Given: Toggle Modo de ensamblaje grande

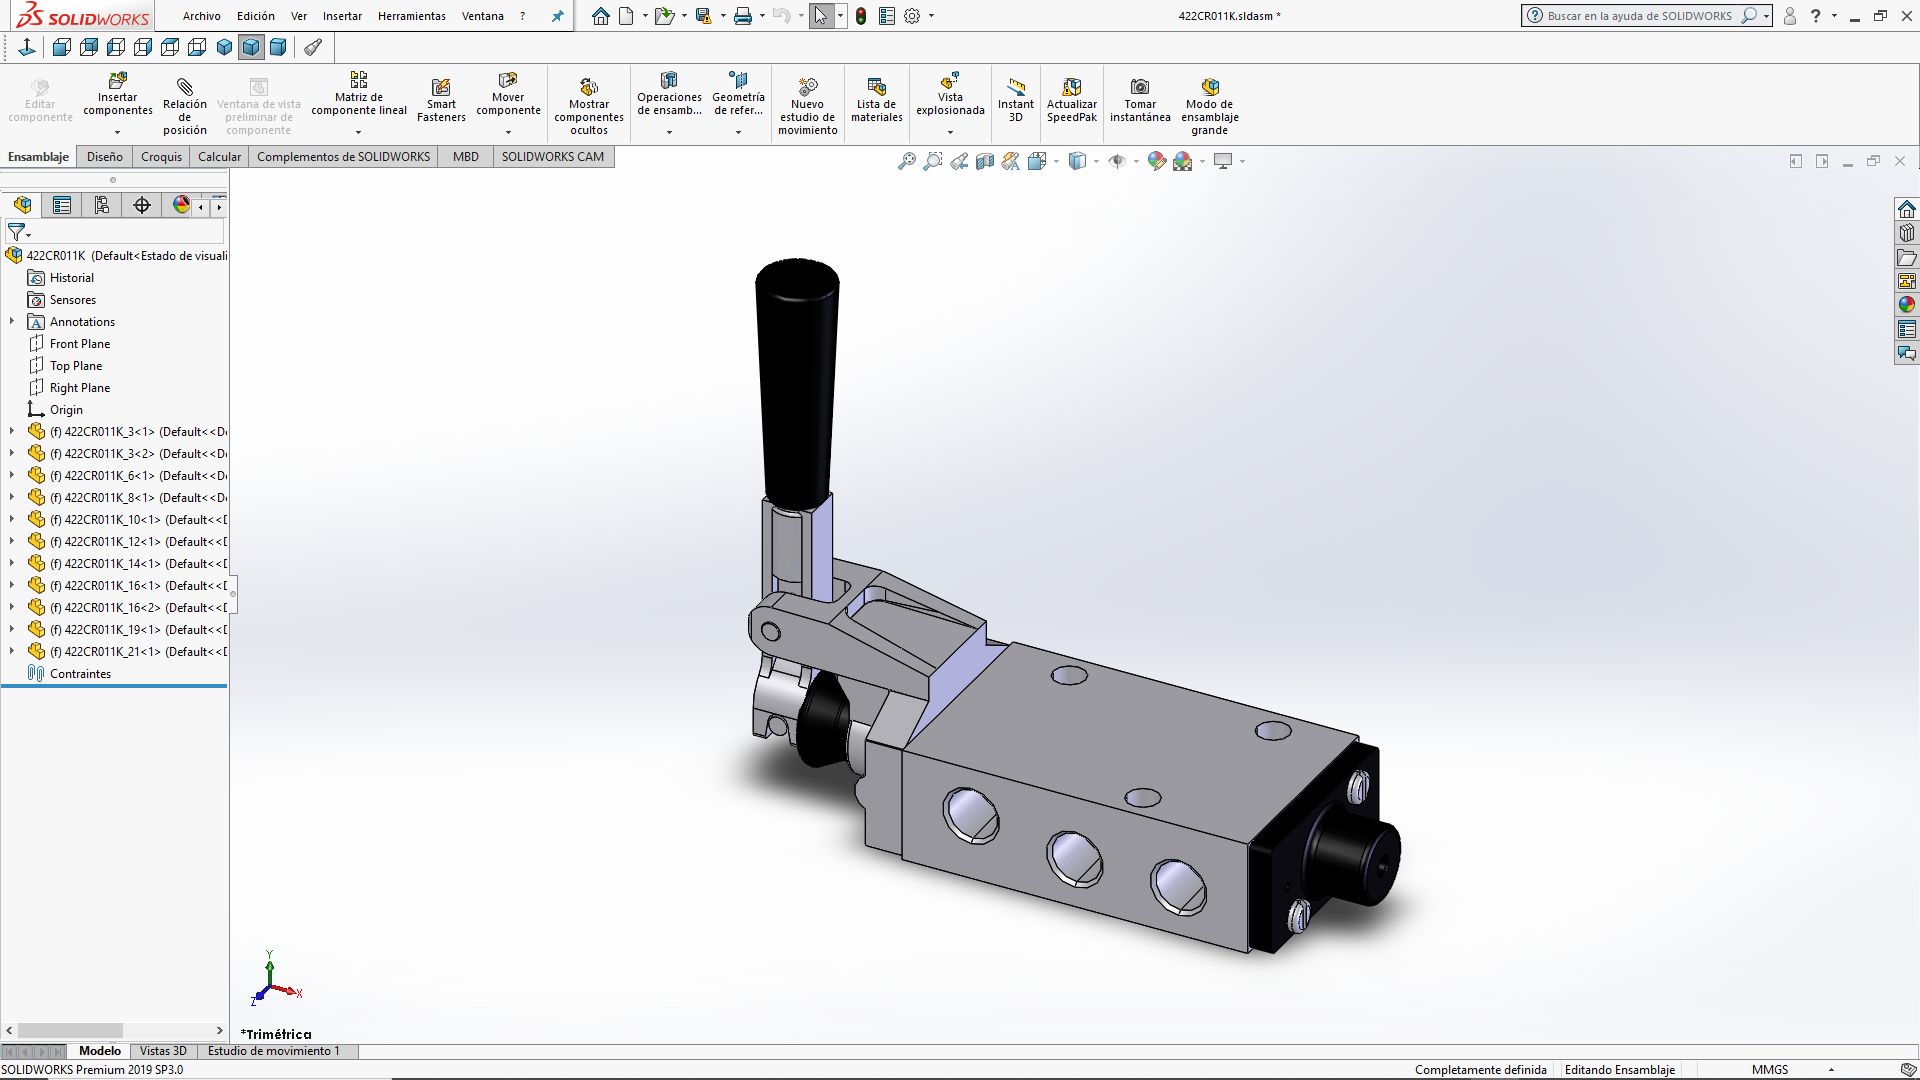Looking at the screenshot, I should click(x=1209, y=87).
